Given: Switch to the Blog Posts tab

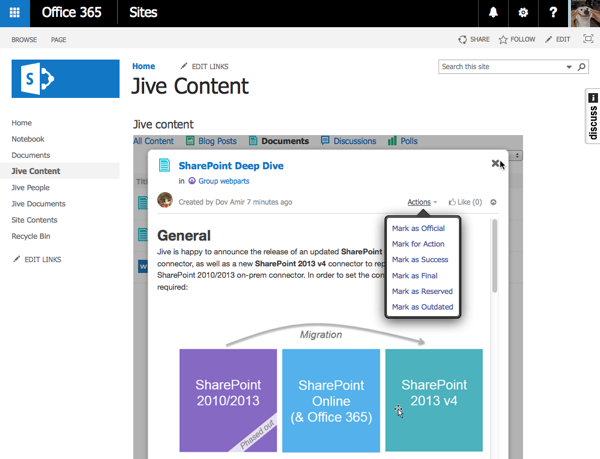Looking at the screenshot, I should click(211, 141).
